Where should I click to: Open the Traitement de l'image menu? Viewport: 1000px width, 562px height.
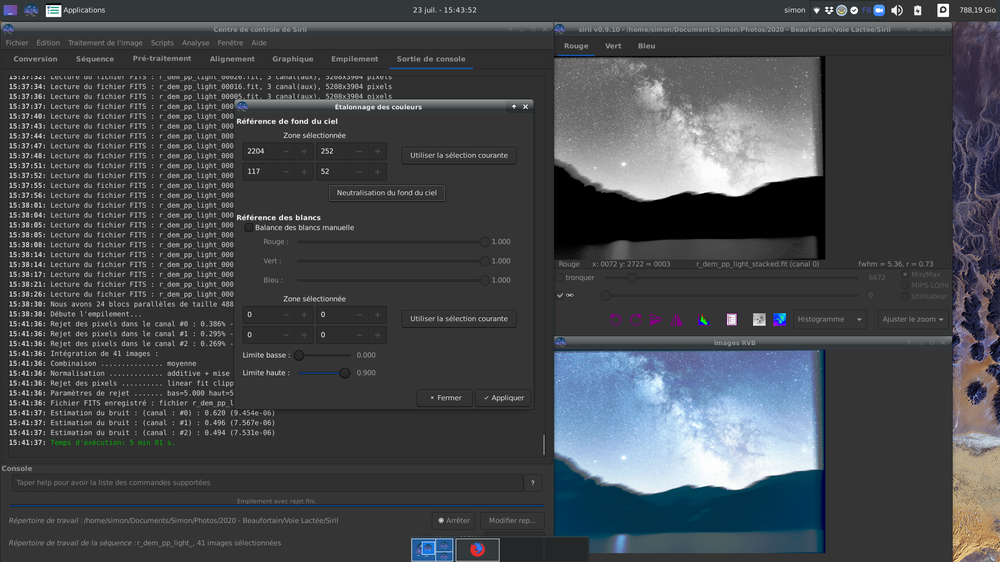click(x=105, y=43)
